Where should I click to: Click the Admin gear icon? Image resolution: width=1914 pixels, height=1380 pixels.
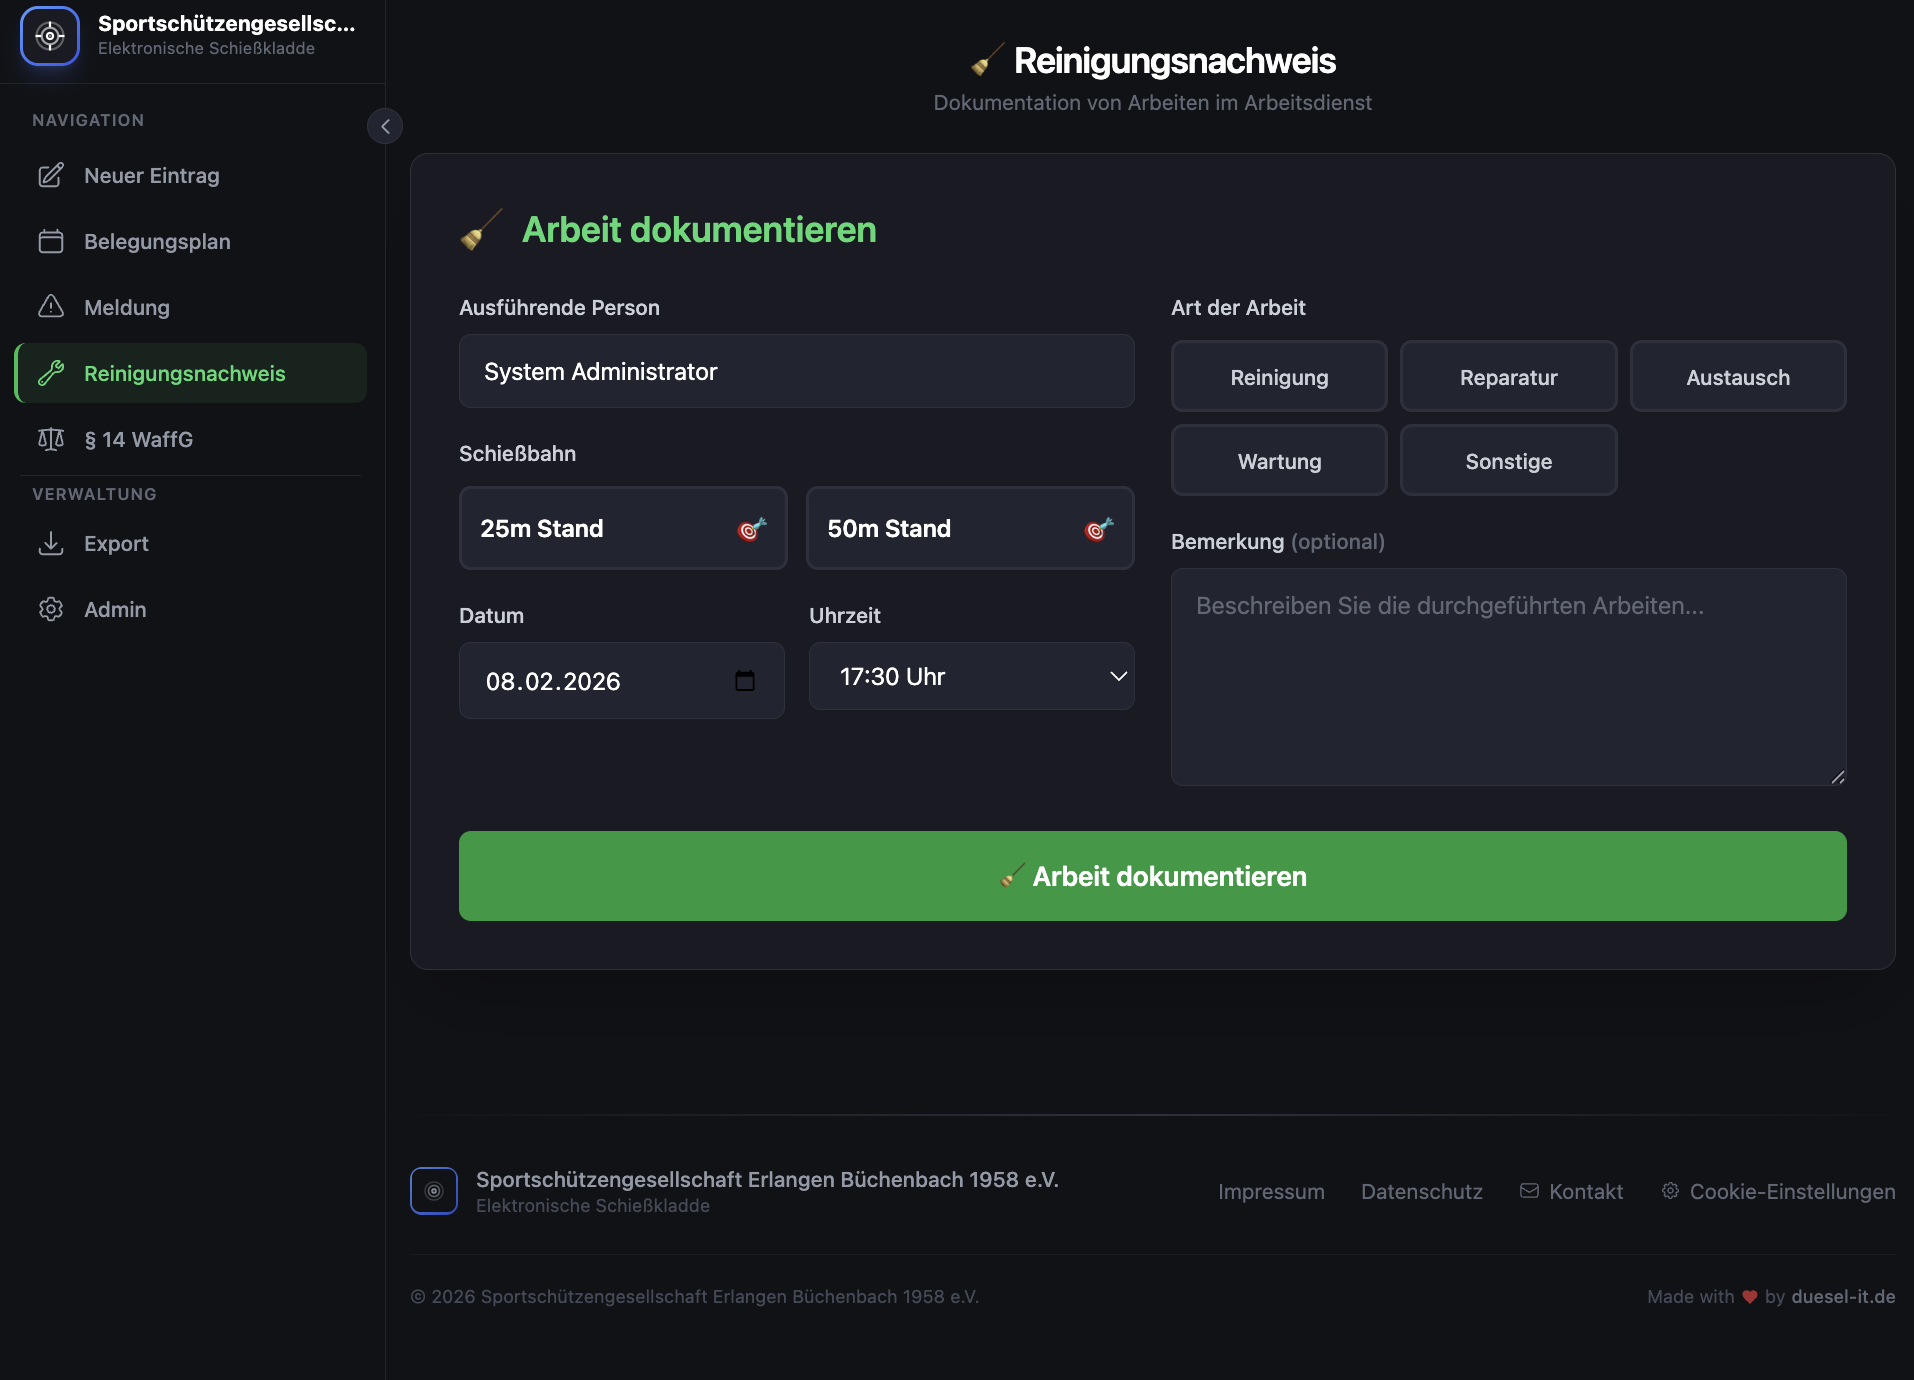coord(51,610)
